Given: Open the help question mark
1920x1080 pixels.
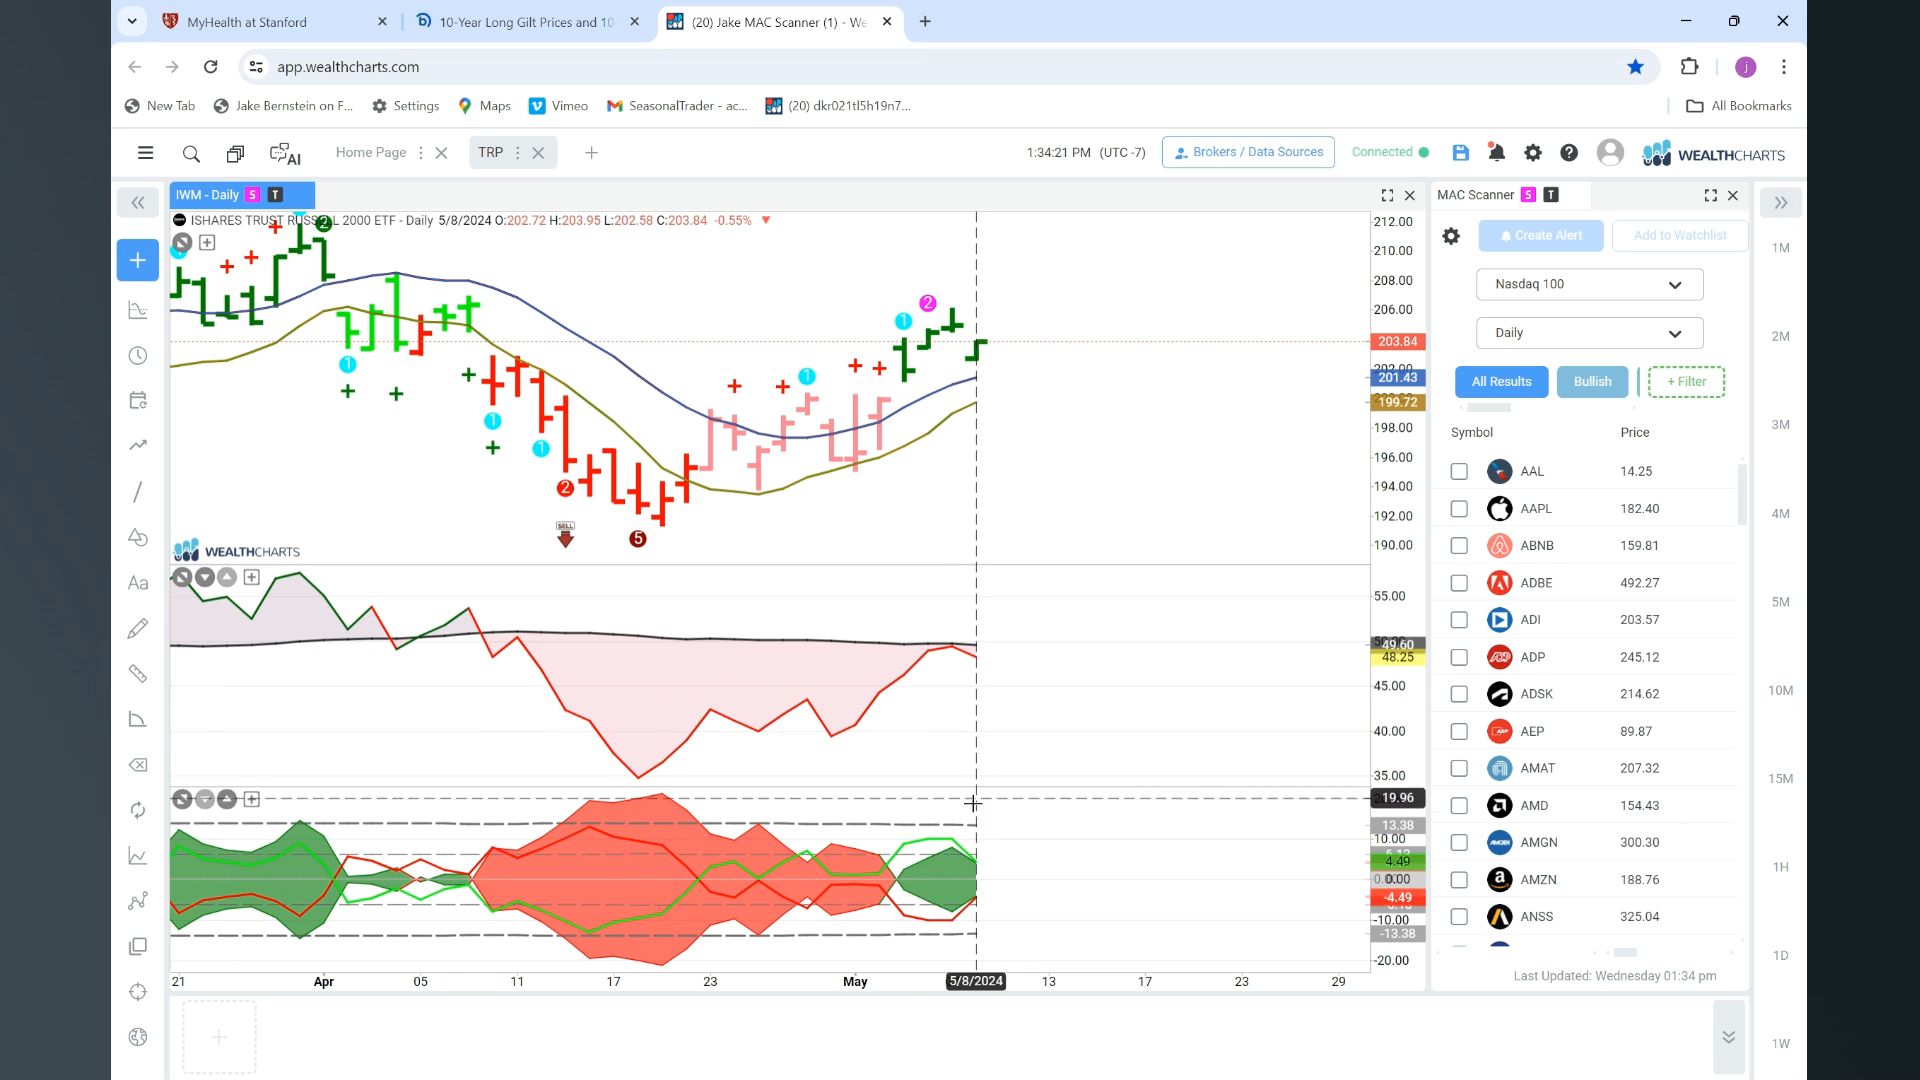Looking at the screenshot, I should tap(1569, 152).
